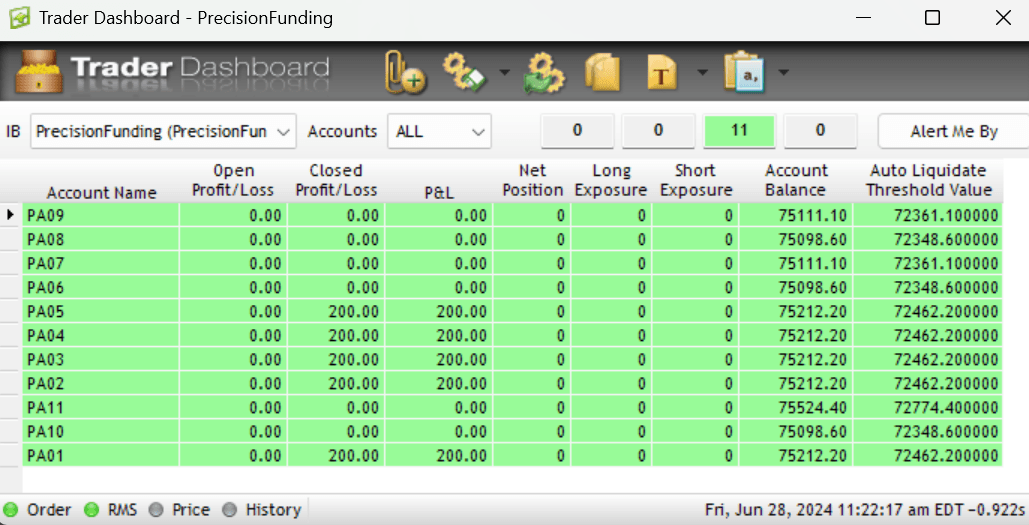Screen dimensions: 1029x525
Task: Open the IB PrecisionFunding dropdown
Action: click(163, 131)
